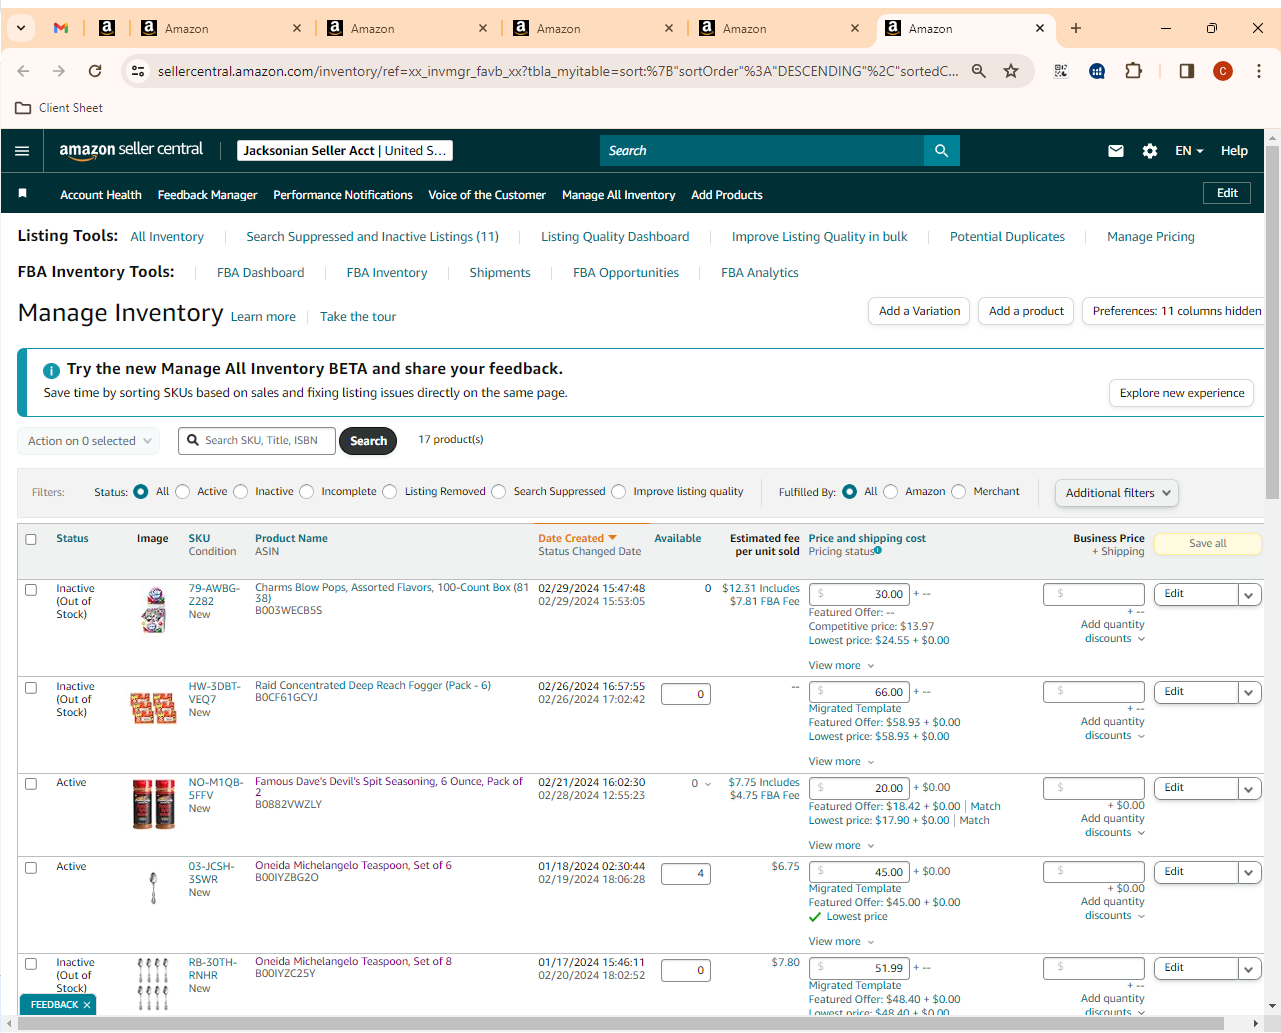Select Fulfilled By Amazon radio button

click(x=891, y=492)
